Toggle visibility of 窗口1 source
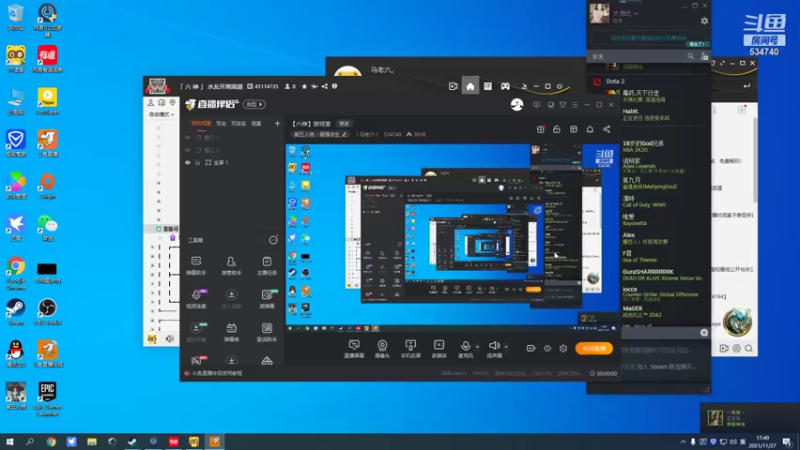This screenshot has width=800, height=450. point(188,138)
